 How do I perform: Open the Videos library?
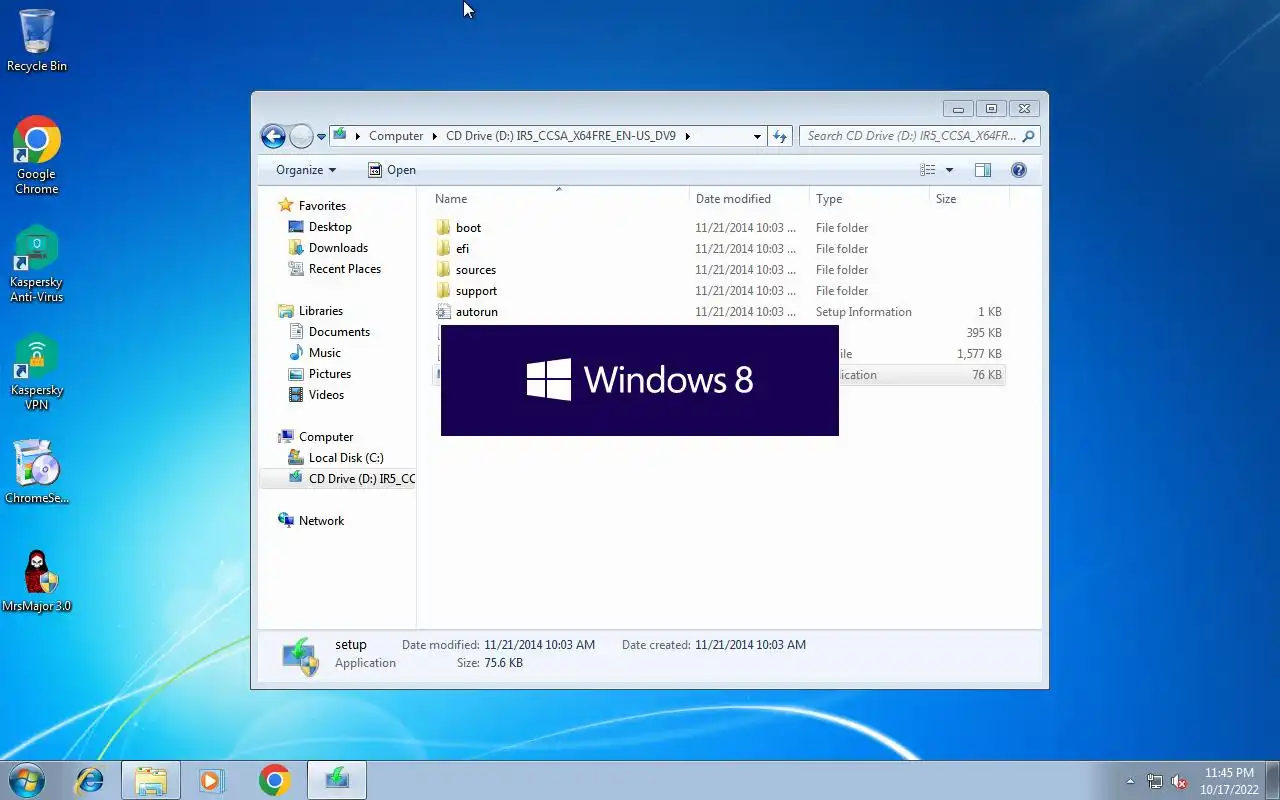pyautogui.click(x=326, y=395)
